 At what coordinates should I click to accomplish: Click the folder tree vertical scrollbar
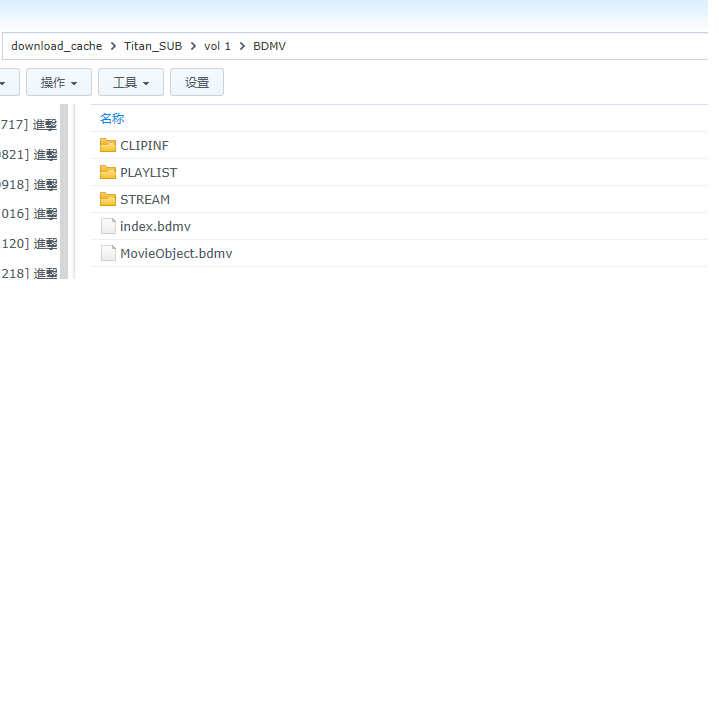64,191
